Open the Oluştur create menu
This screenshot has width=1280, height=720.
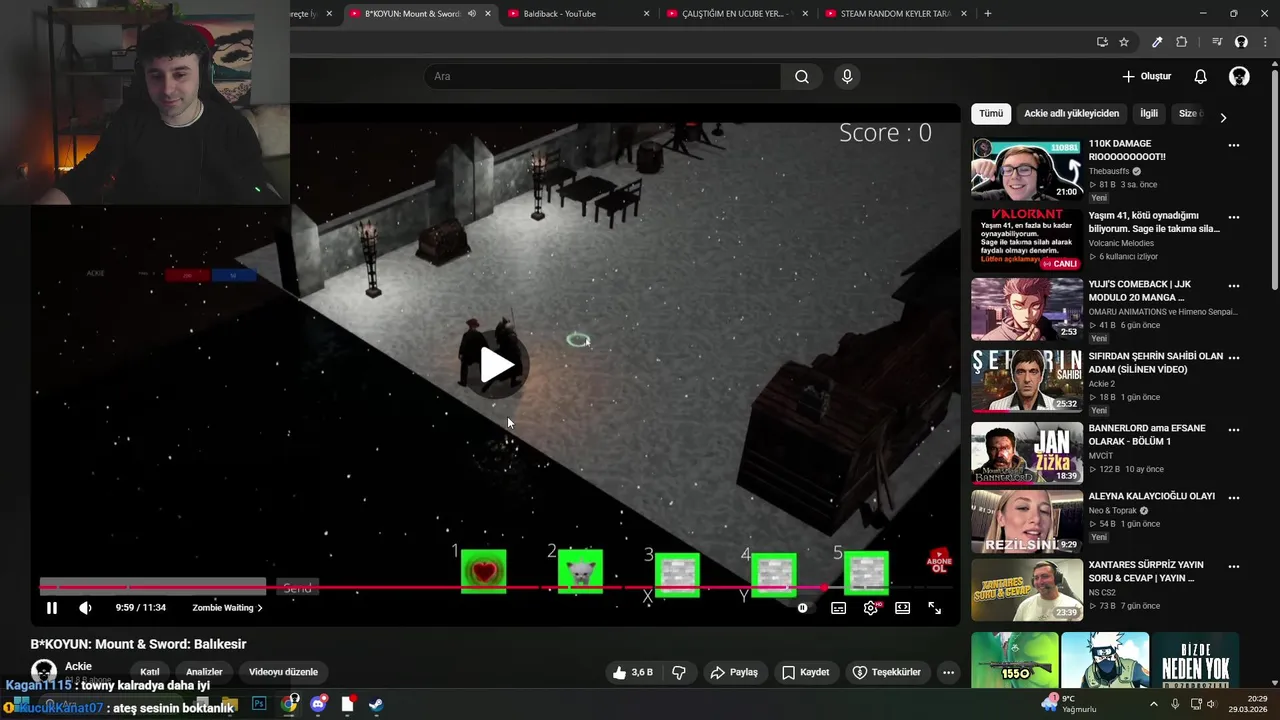[x=1146, y=76]
